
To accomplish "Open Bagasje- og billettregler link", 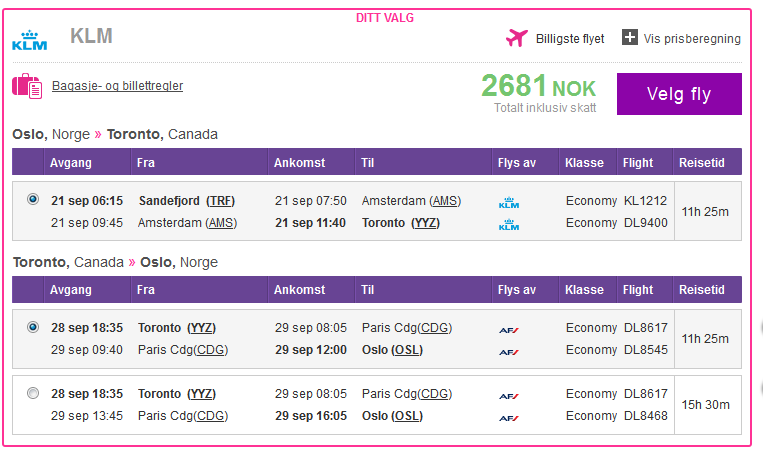I will 117,86.
